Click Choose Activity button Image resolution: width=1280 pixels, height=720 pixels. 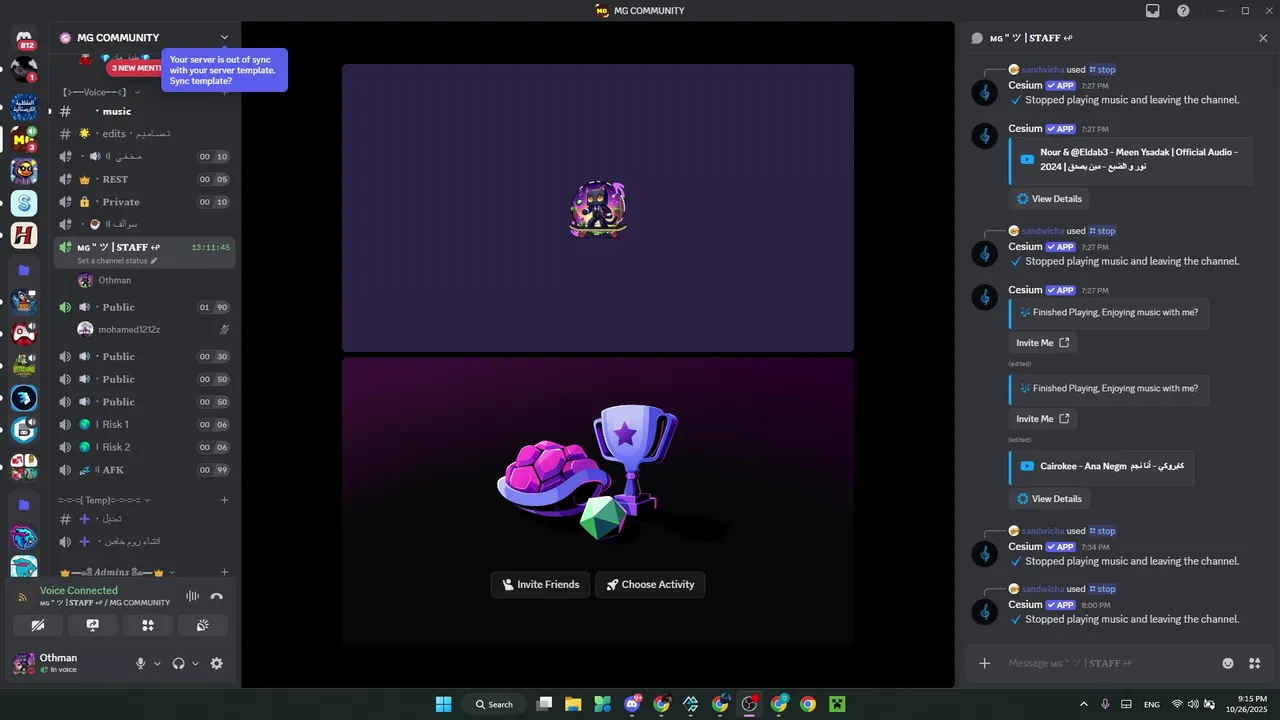coord(650,585)
